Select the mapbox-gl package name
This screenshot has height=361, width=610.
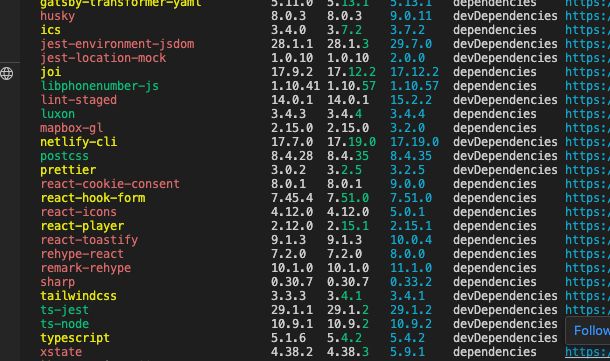point(72,128)
